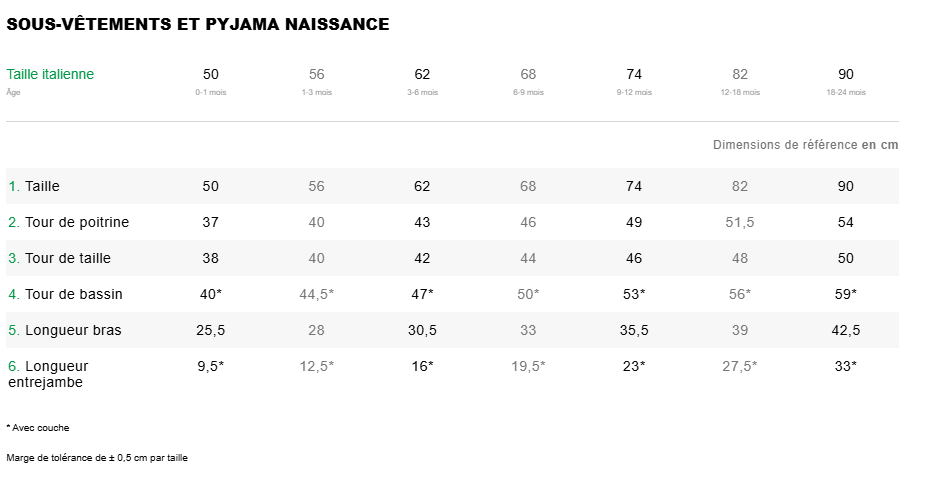Click the "Longueur entrejambe" row label
Screen dimensions: 933x479
(x=56, y=374)
